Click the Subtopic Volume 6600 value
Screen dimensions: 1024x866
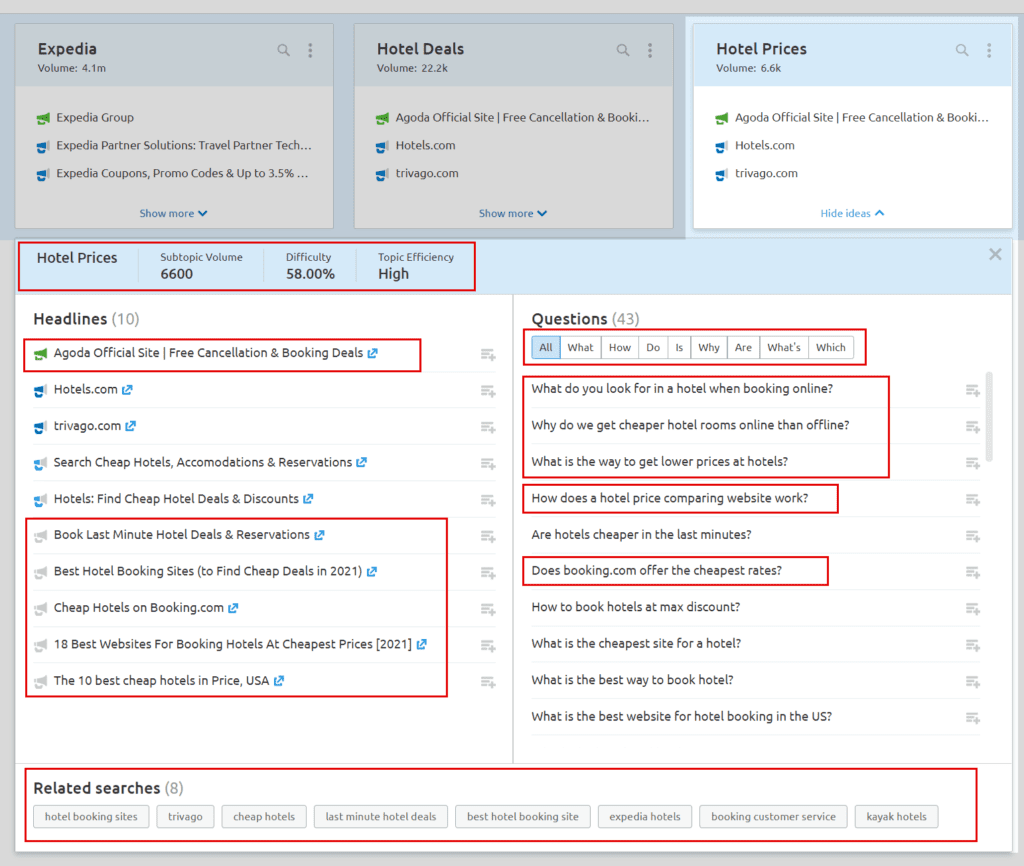(177, 274)
